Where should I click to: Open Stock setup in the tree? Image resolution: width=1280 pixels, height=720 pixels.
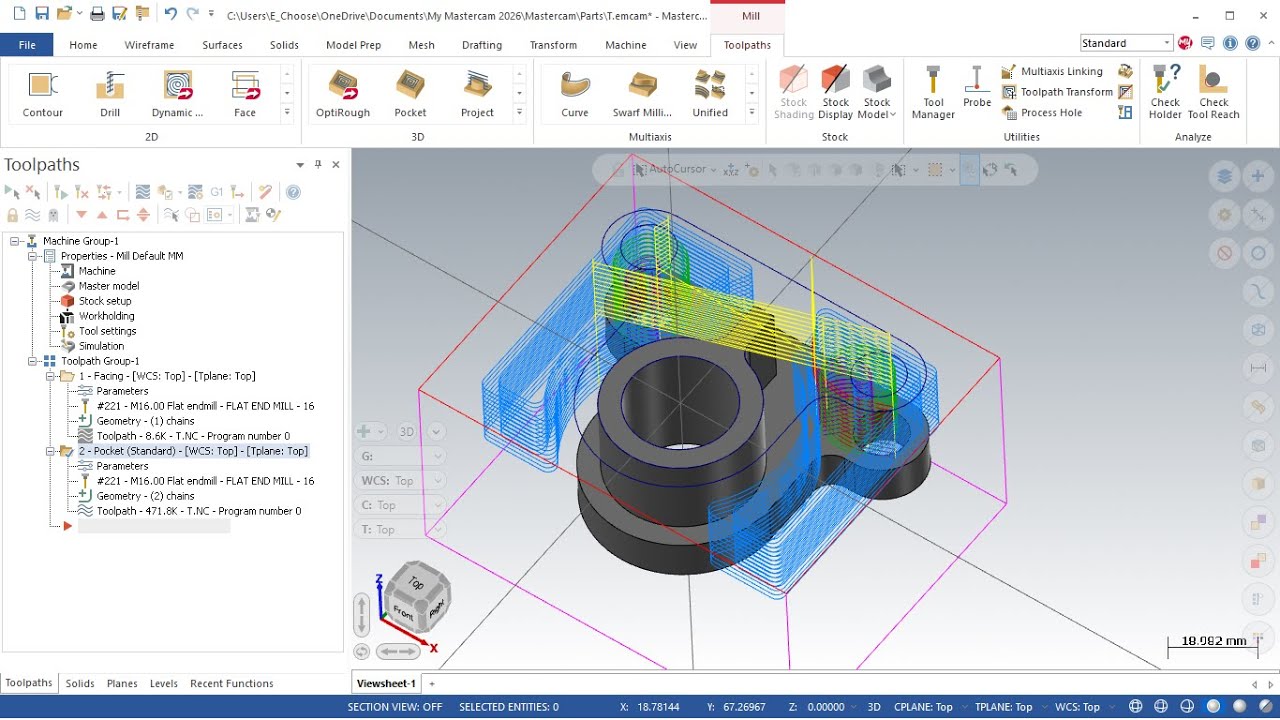point(105,301)
